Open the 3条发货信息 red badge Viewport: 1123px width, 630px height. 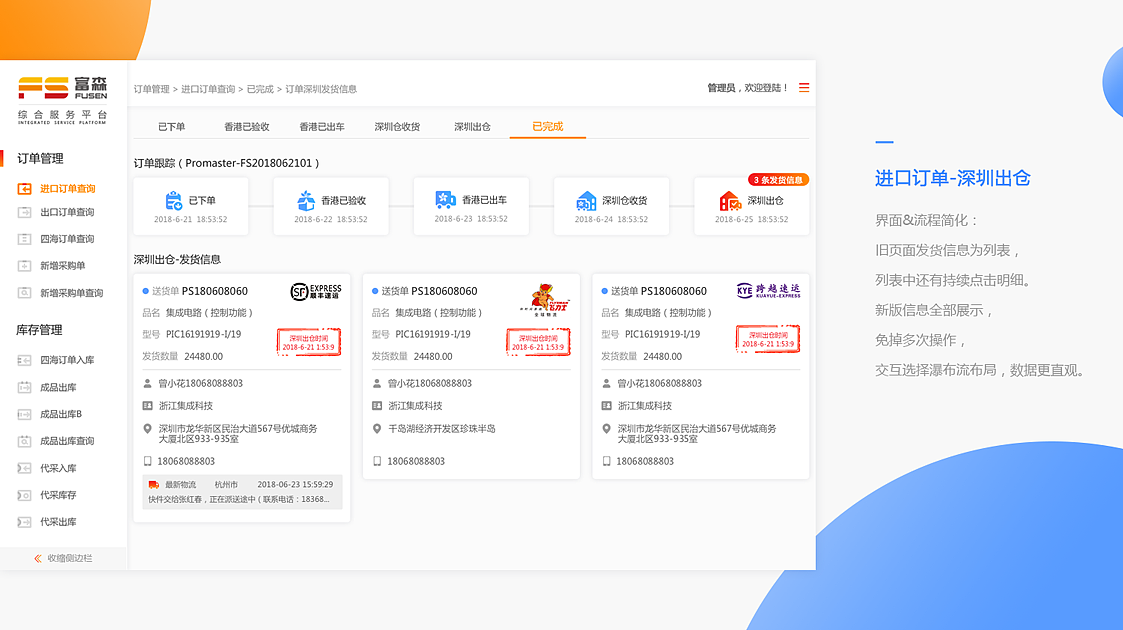pos(779,180)
